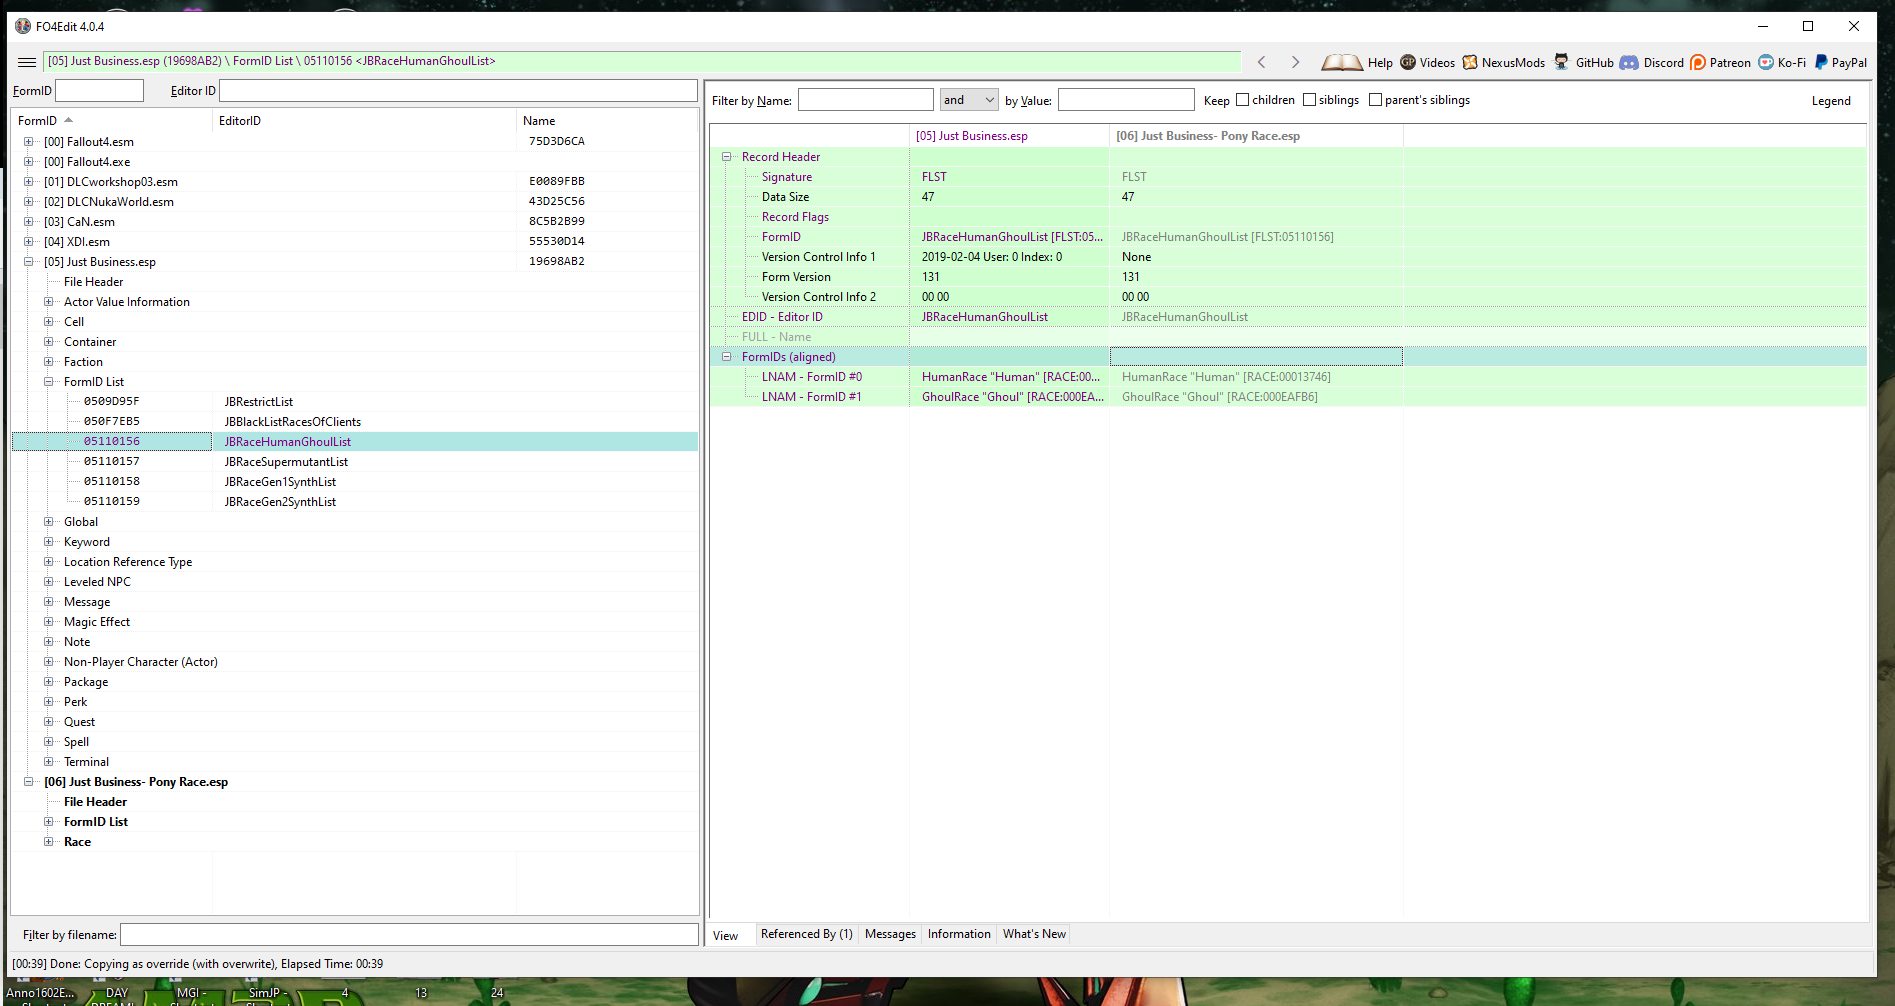This screenshot has height=1006, width=1895.
Task: Collapse the FormIDs (aligned) section
Action: point(727,357)
